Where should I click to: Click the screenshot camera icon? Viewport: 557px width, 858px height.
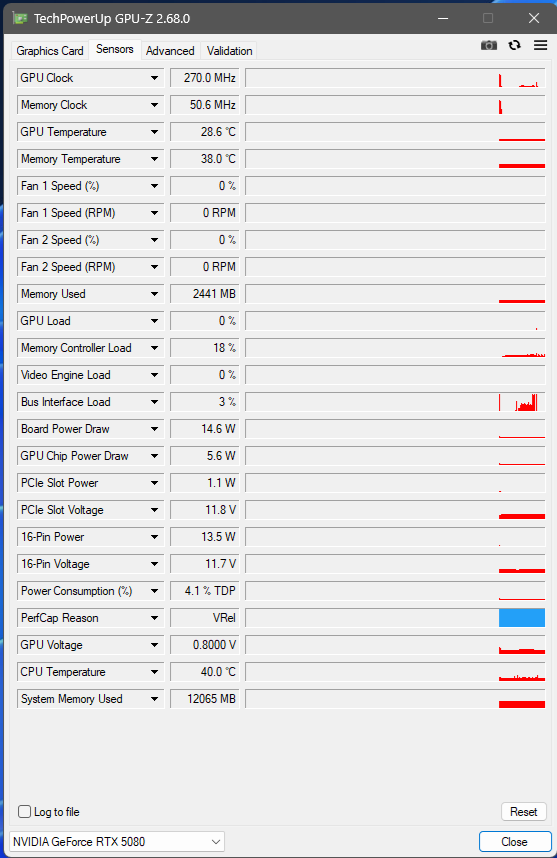click(489, 45)
